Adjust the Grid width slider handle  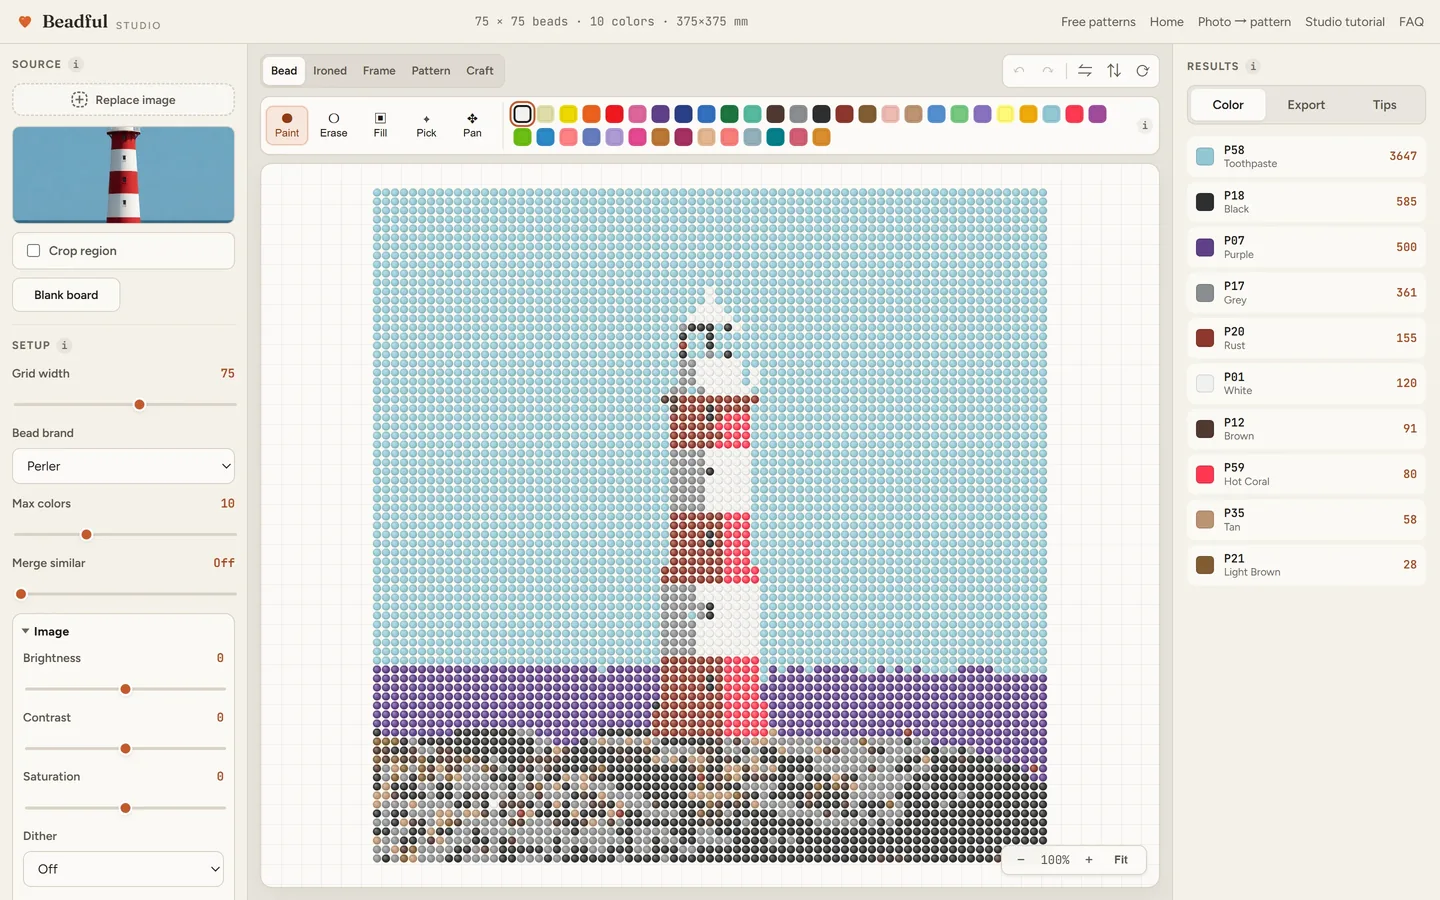[x=139, y=404]
